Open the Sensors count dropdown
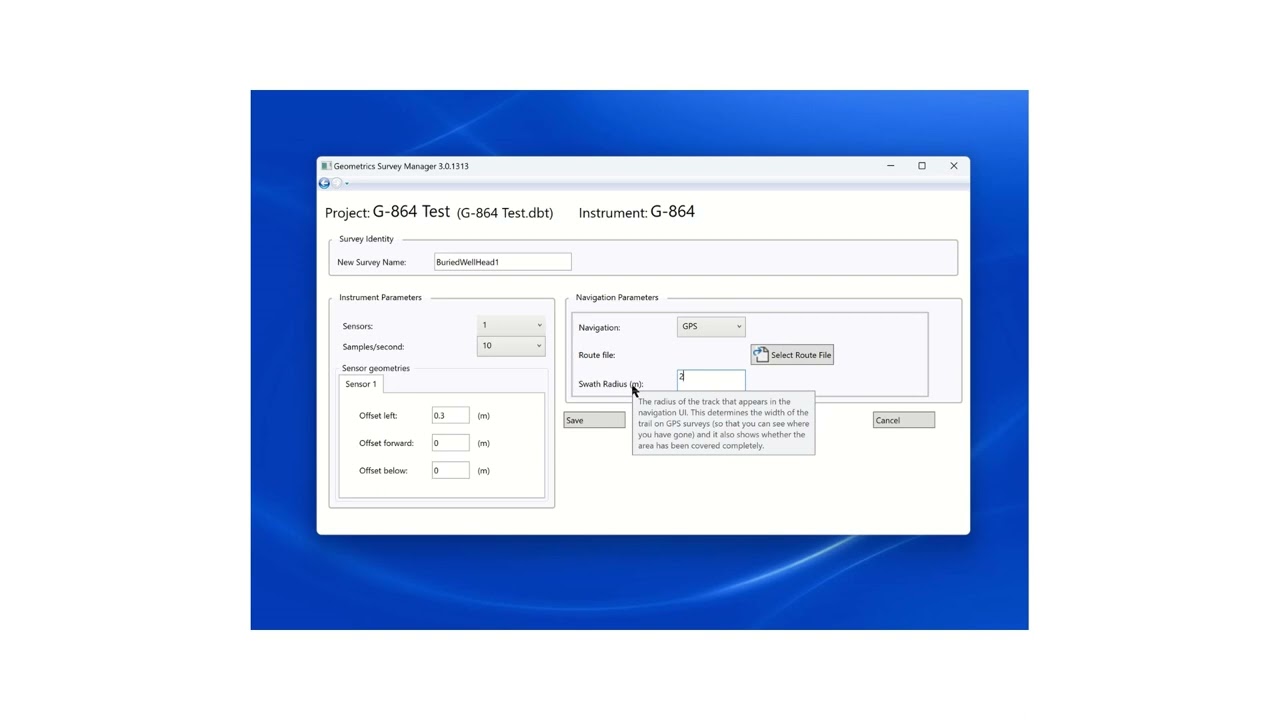This screenshot has height=720, width=1280. [x=511, y=325]
